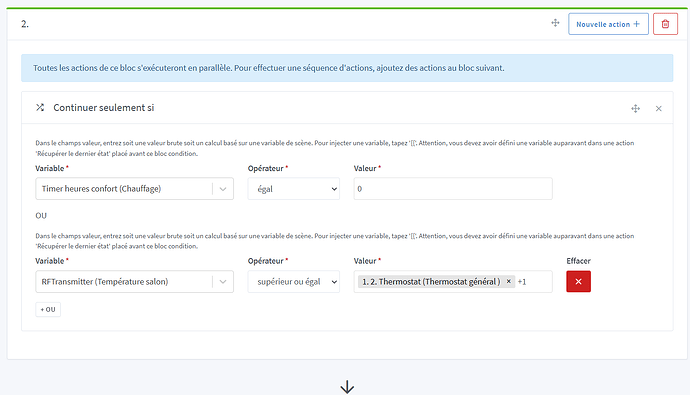Click the Nouvelle action + button
Screen dimensions: 690x395
tap(608, 24)
